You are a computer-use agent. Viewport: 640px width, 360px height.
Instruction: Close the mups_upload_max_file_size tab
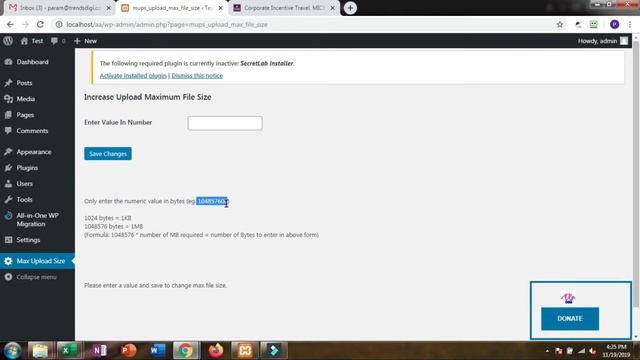tap(221, 8)
